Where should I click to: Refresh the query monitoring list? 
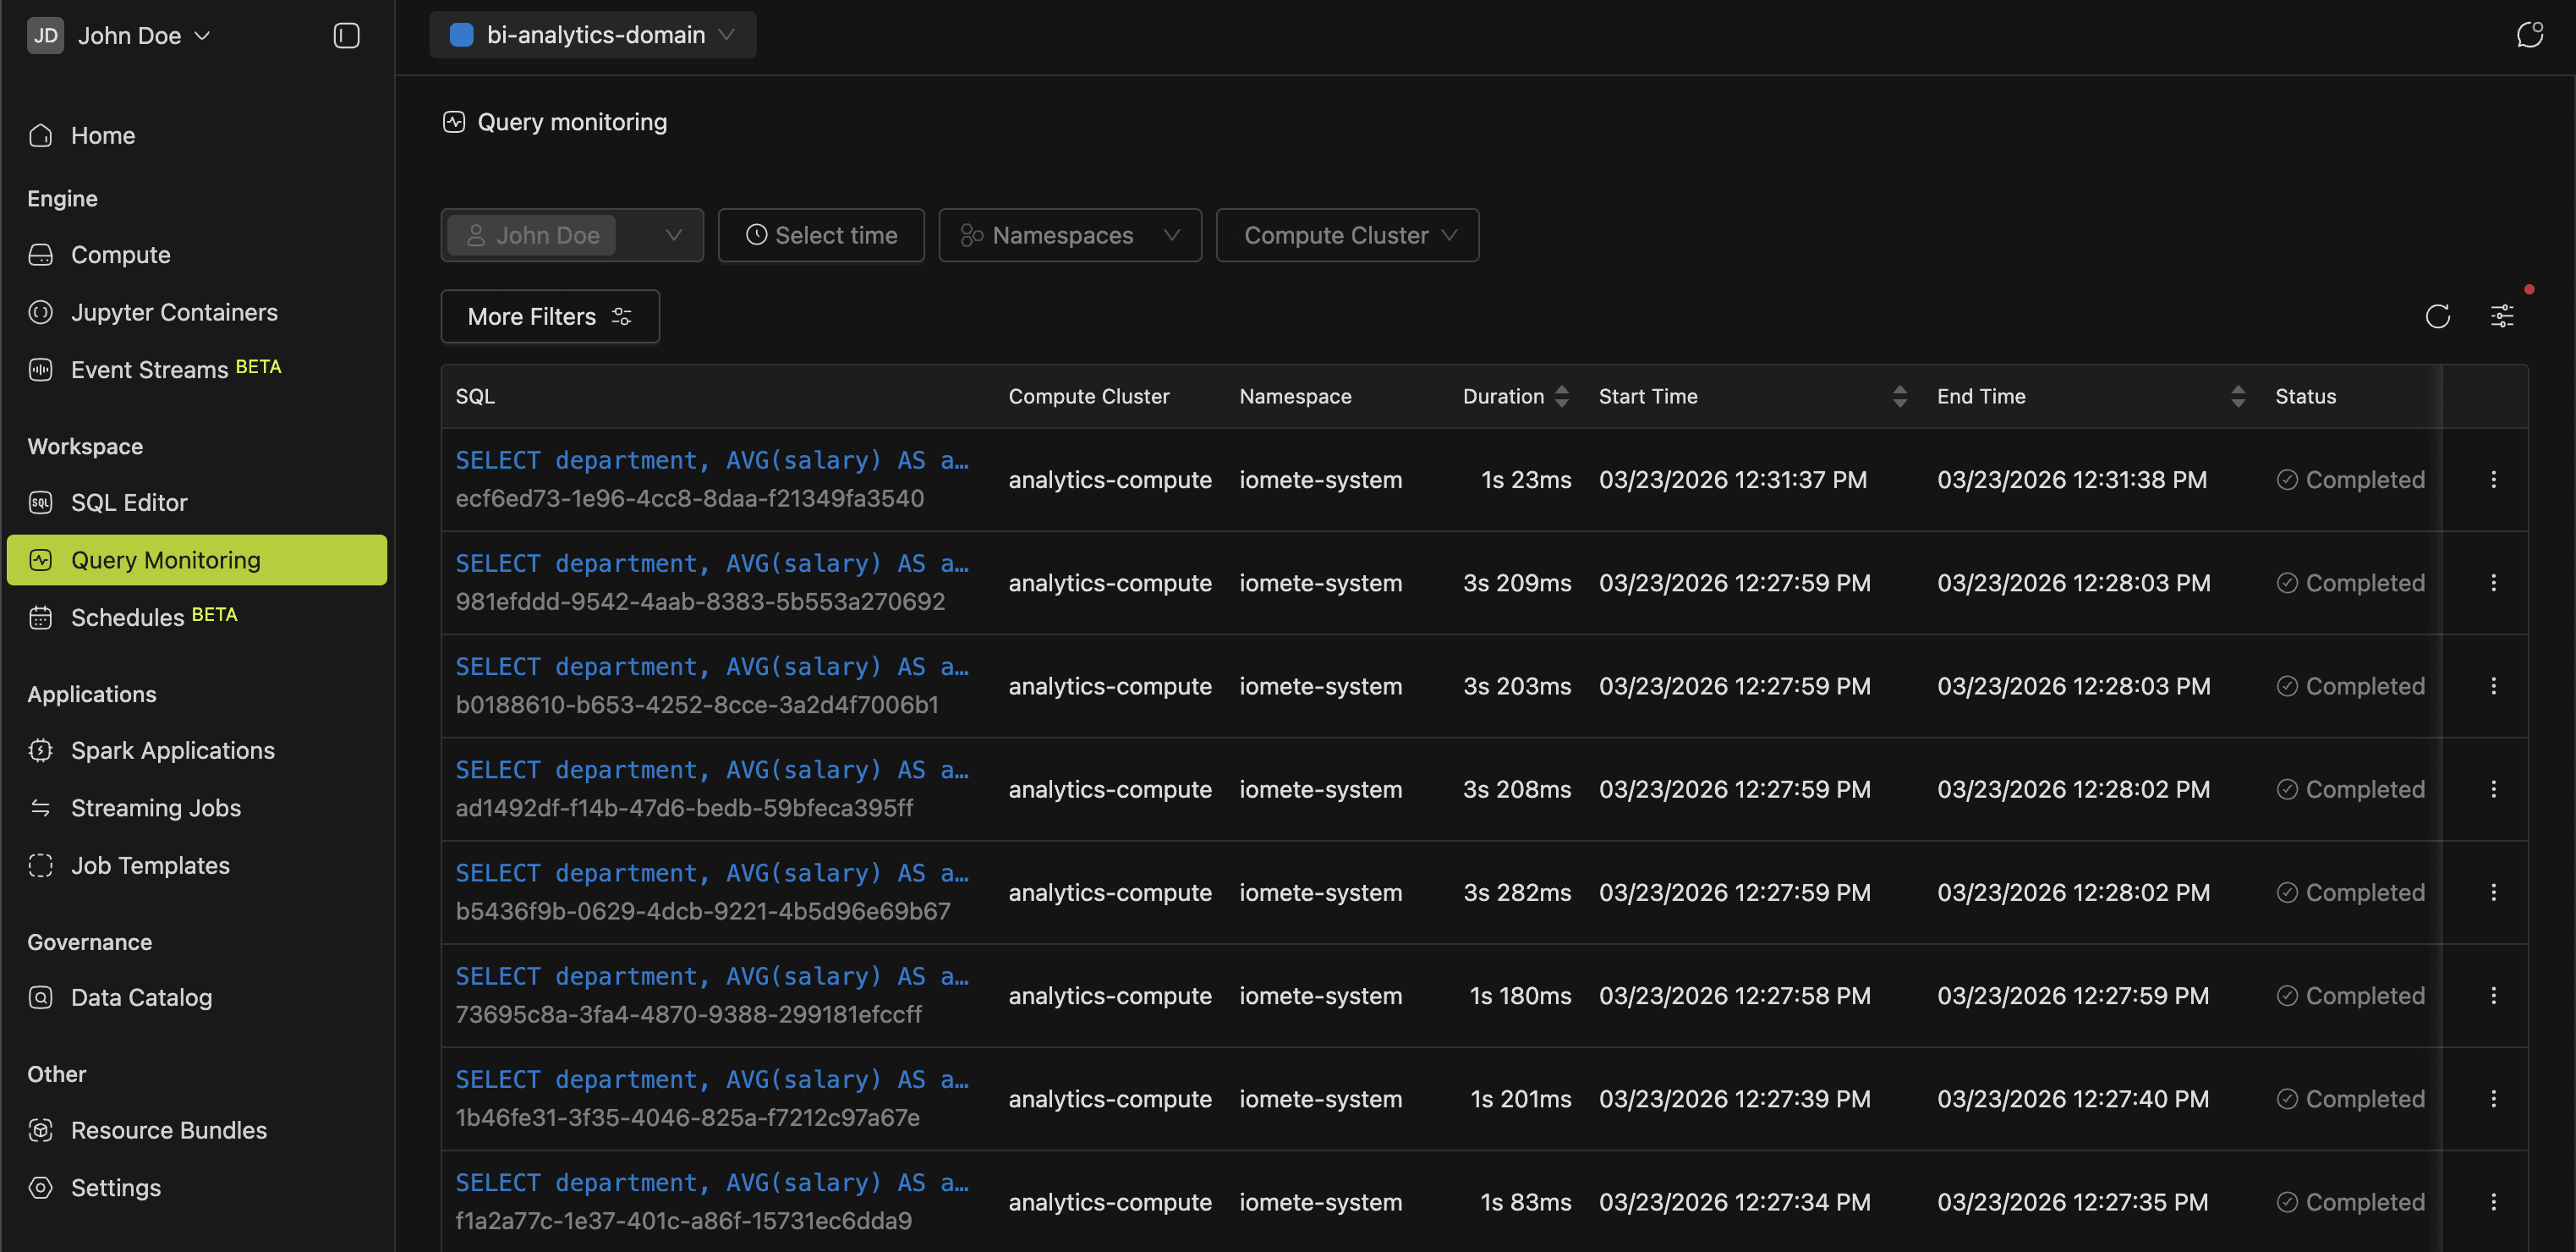click(x=2438, y=316)
